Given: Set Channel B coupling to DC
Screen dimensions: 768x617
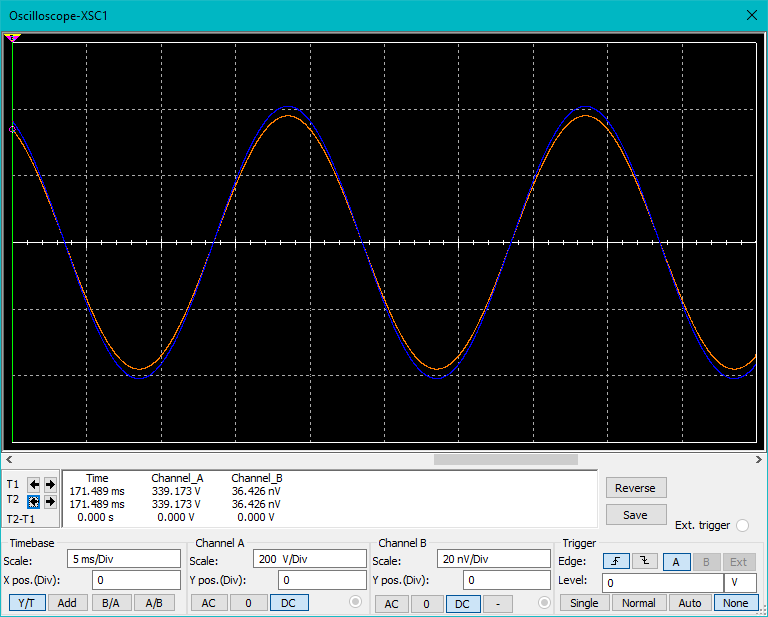Looking at the screenshot, I should coord(462,603).
